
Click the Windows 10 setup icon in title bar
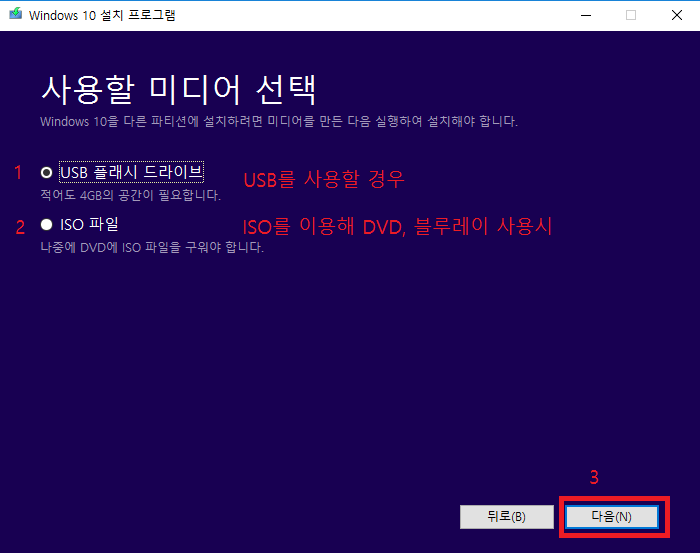pos(16,14)
